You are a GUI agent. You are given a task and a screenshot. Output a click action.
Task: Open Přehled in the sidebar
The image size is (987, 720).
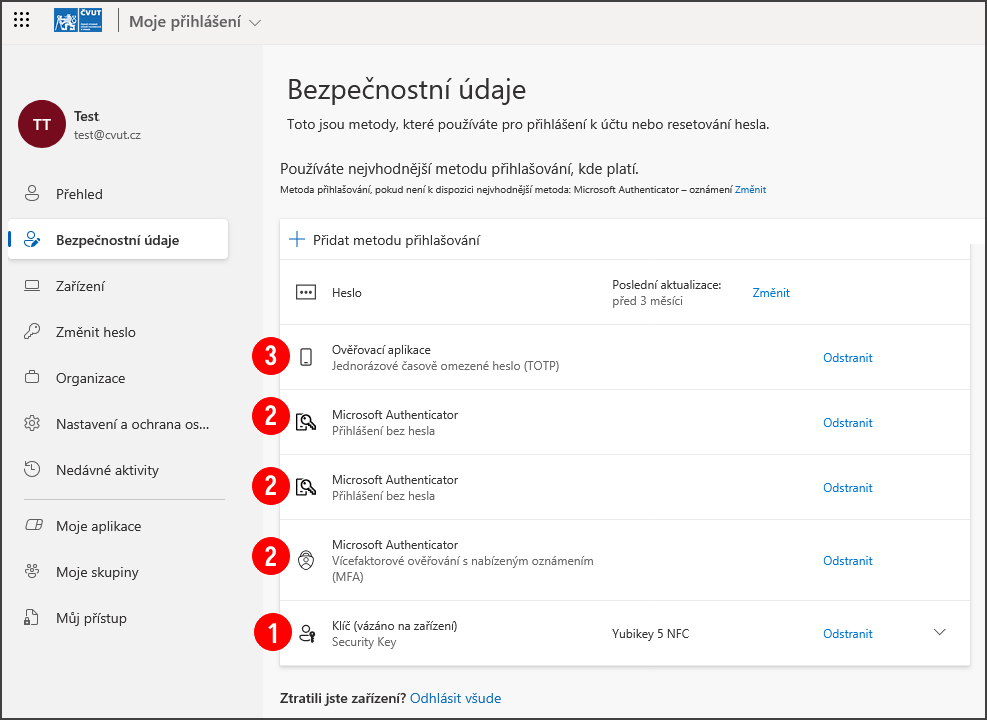coord(79,194)
